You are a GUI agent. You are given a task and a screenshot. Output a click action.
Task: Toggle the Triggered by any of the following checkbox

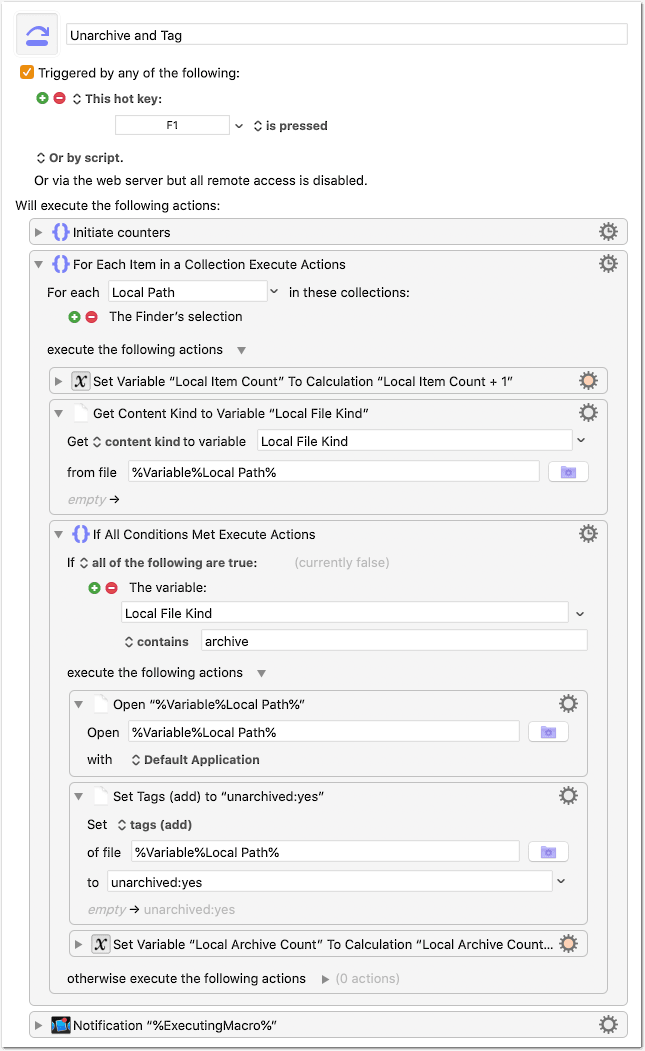tap(27, 72)
